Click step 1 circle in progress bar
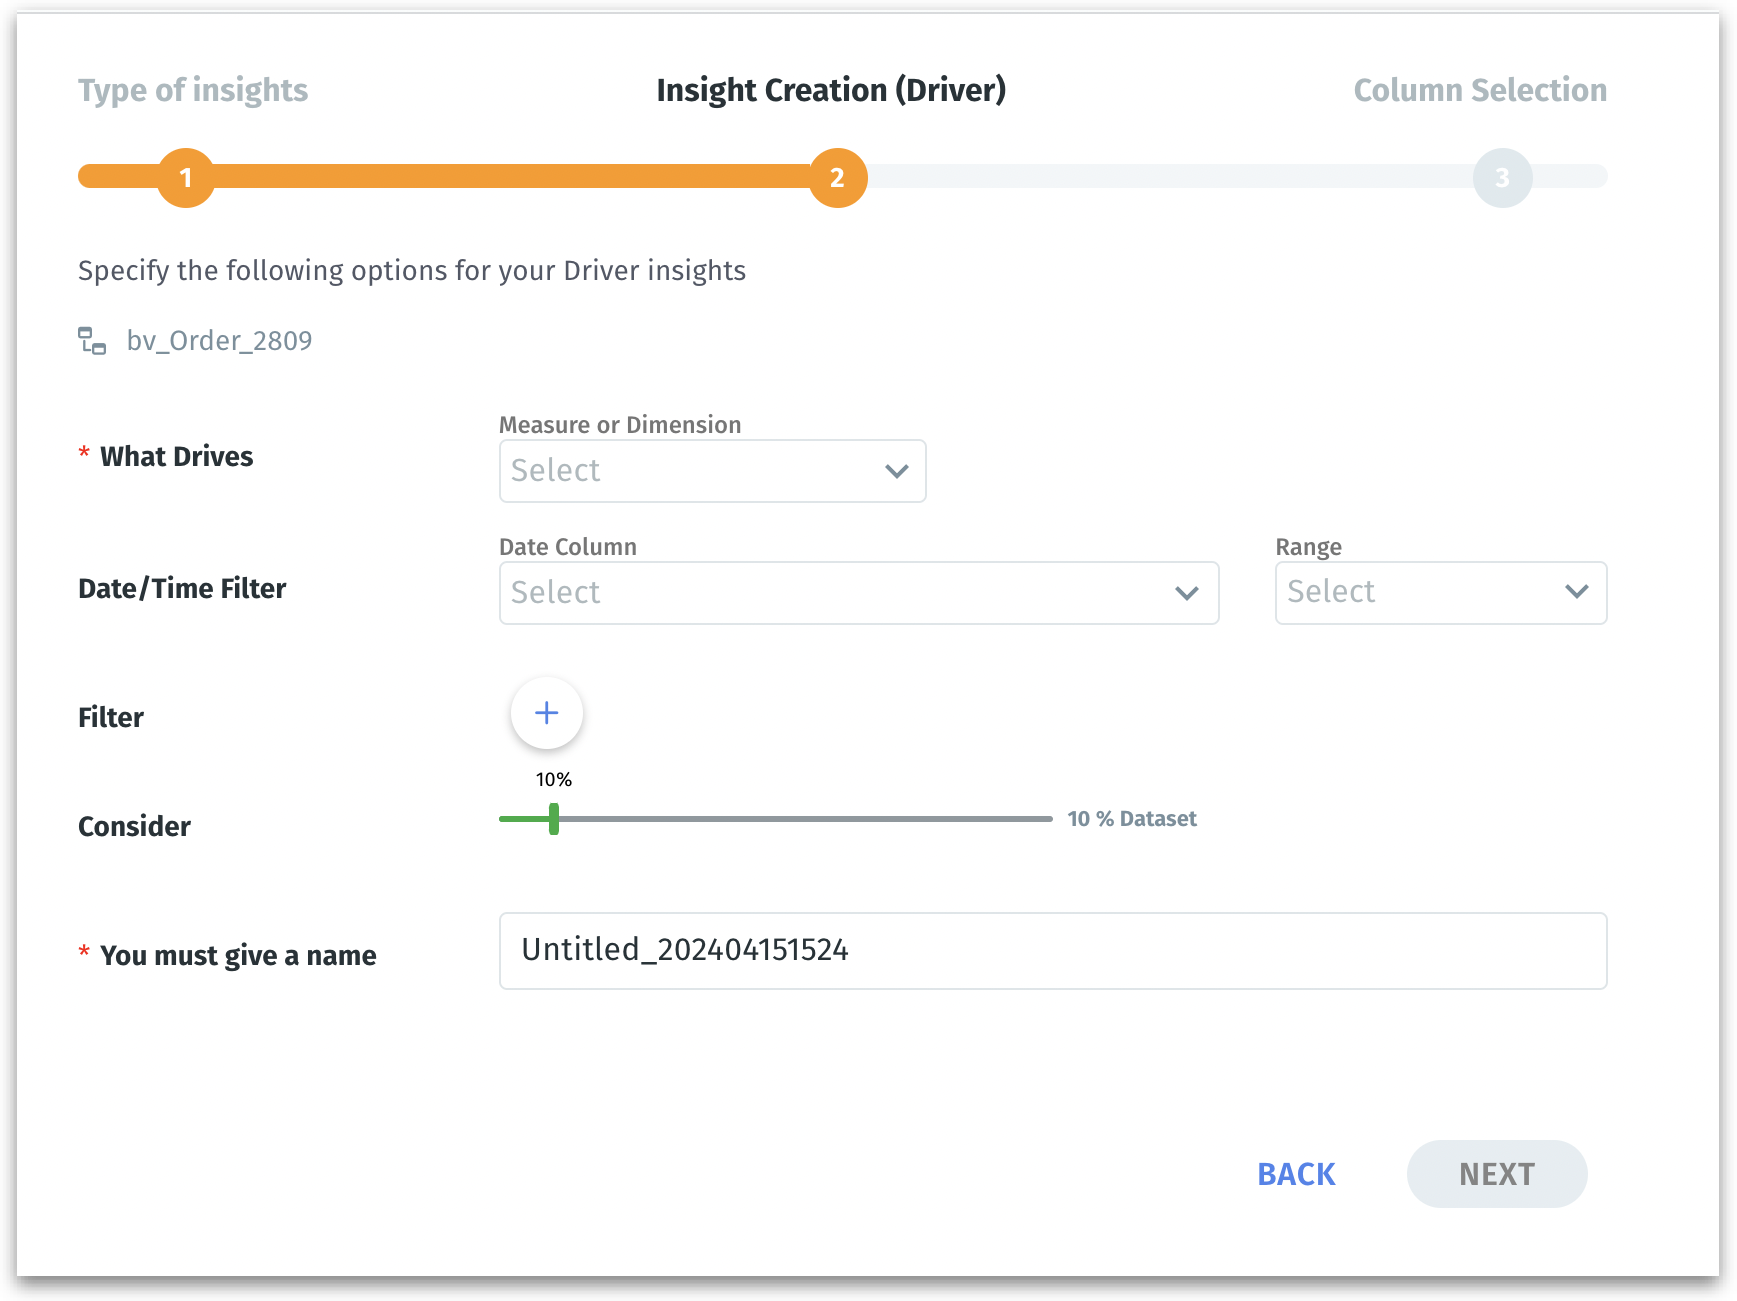The width and height of the screenshot is (1737, 1301). pos(186,178)
